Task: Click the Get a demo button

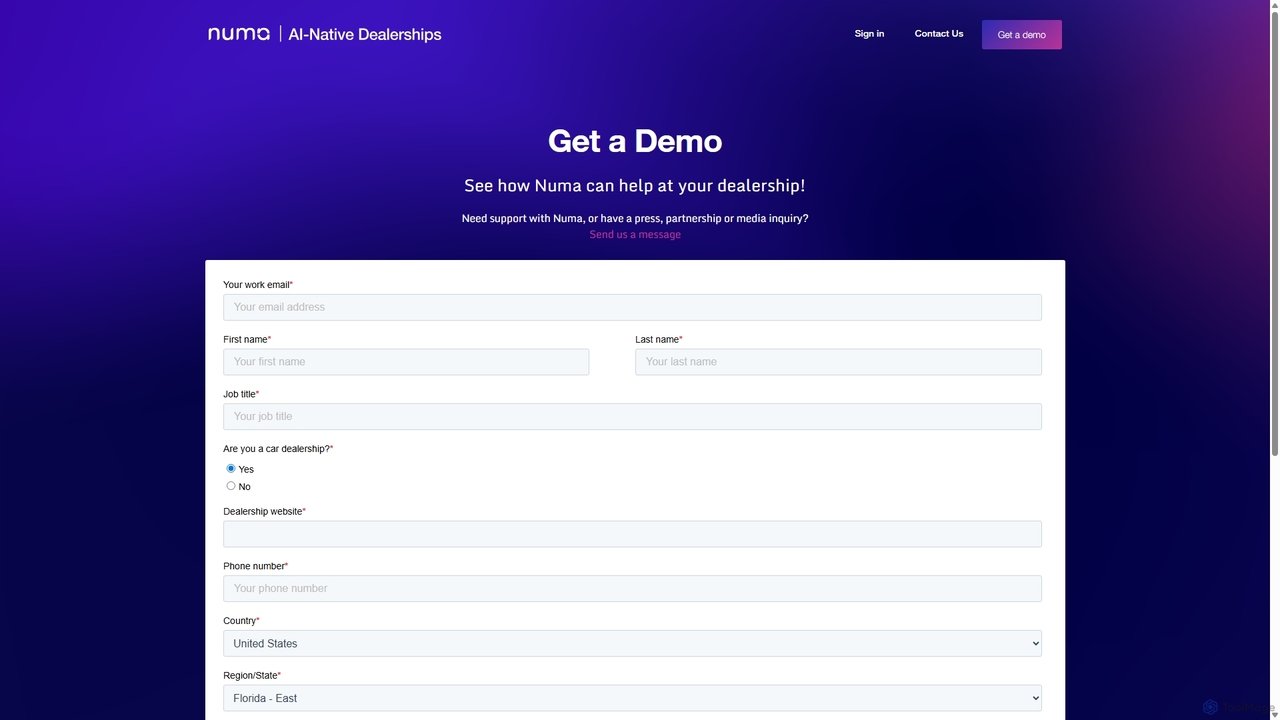Action: click(x=1022, y=35)
